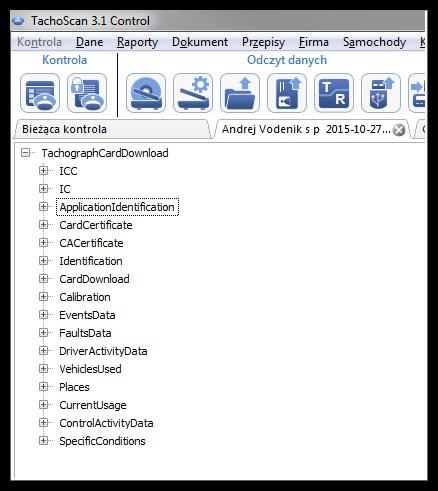The width and height of the screenshot is (438, 491).
Task: Select the VehiclesUsed label
Action: 90,369
